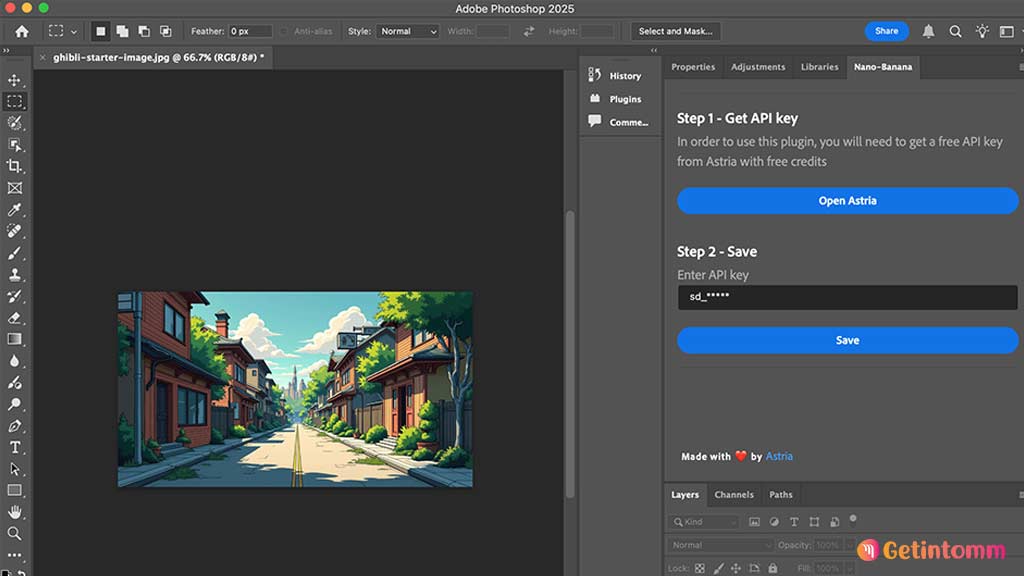Select the Clone Stamp tool
Screen dimensions: 1024x576
click(x=14, y=274)
